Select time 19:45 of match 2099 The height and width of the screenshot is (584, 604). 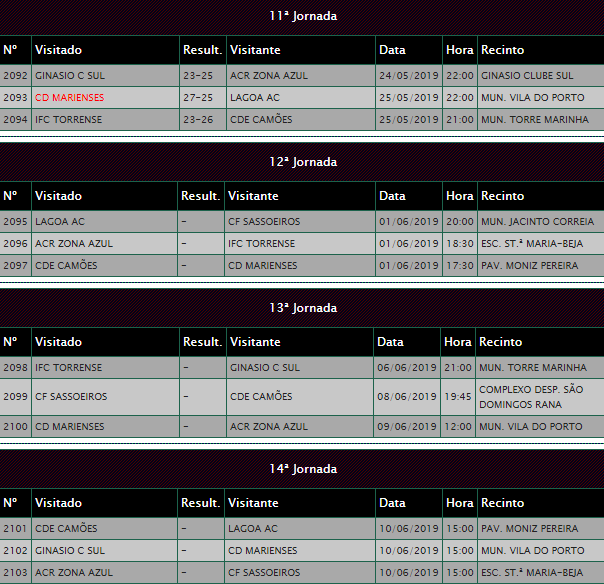[458, 396]
